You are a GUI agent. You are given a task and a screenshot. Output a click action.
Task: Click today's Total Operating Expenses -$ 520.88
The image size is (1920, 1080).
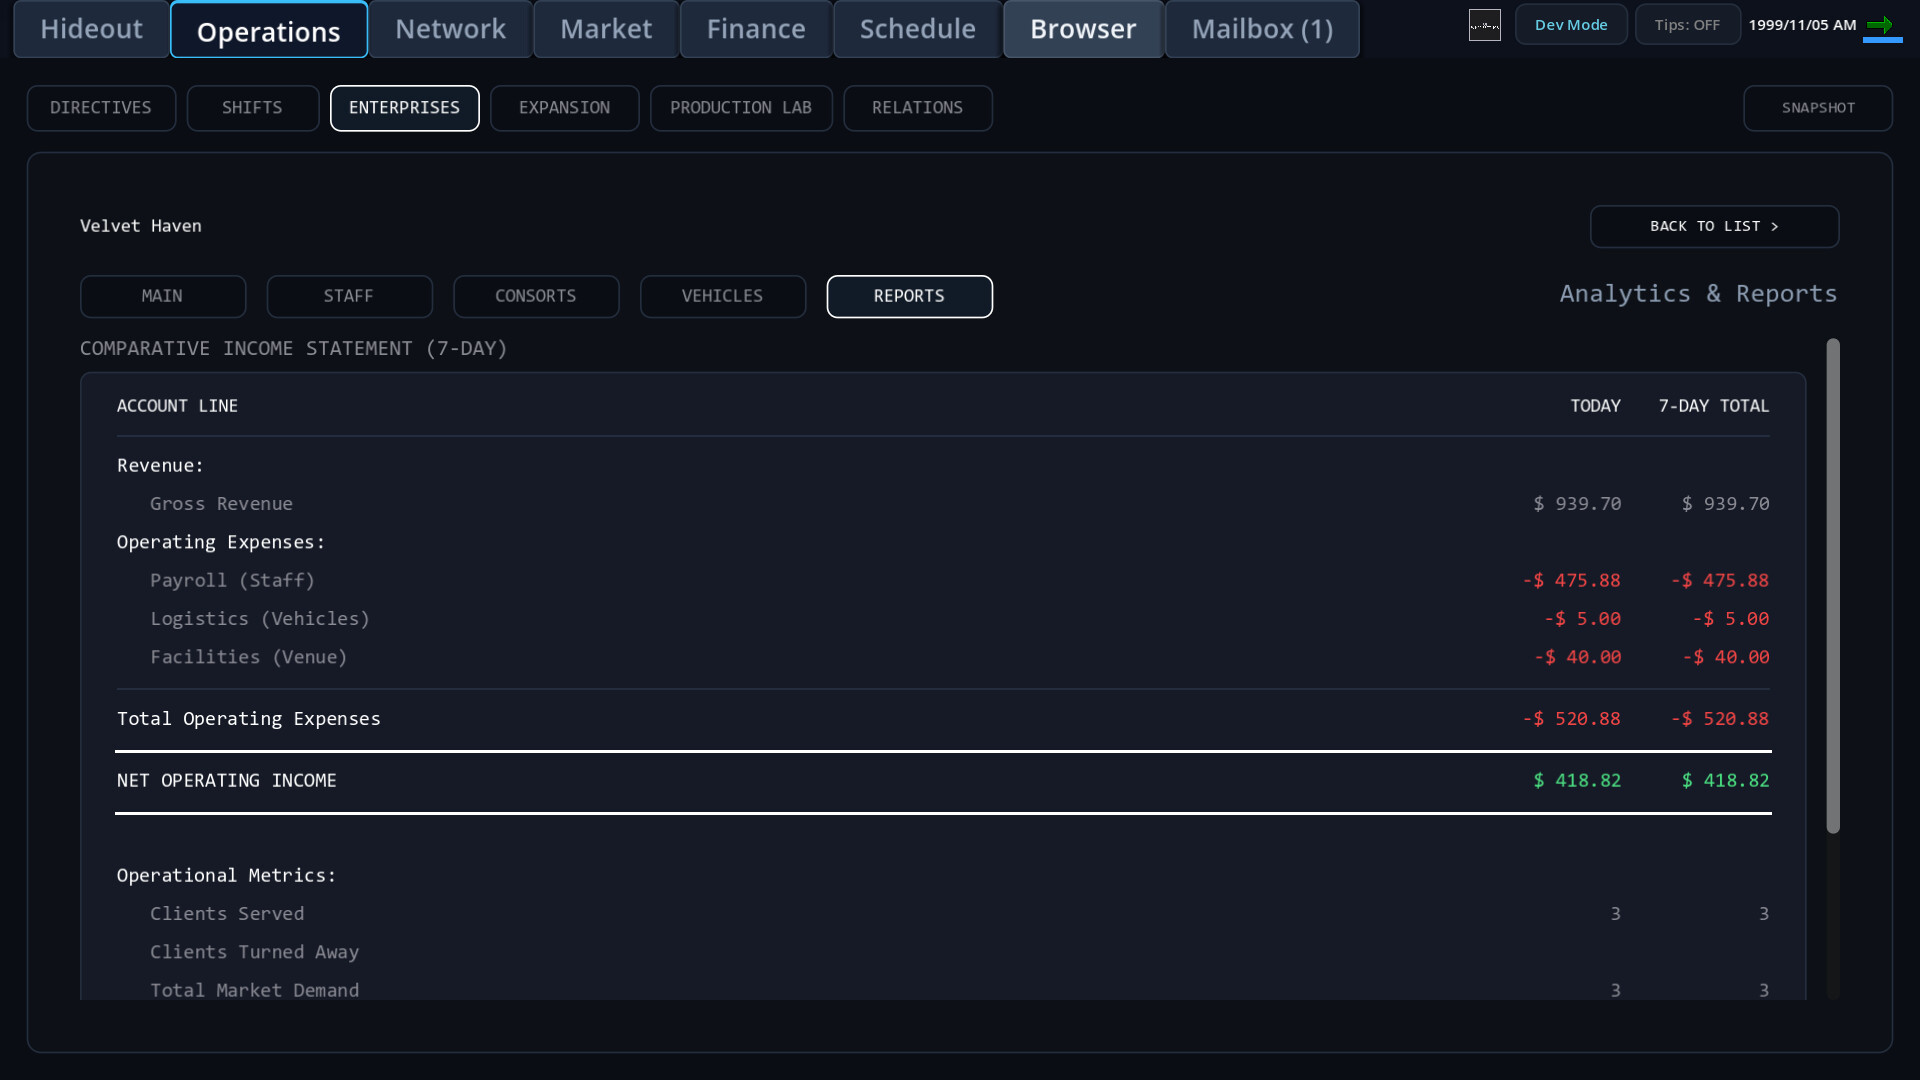(x=1571, y=719)
